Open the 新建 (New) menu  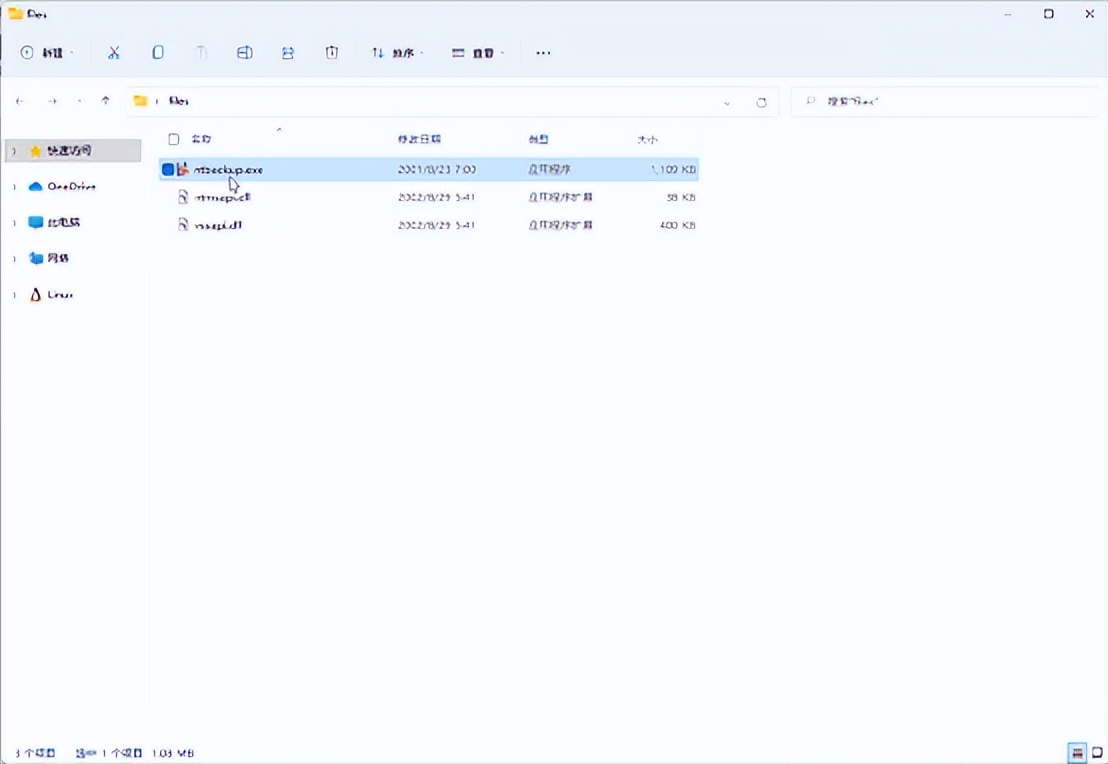[44, 52]
